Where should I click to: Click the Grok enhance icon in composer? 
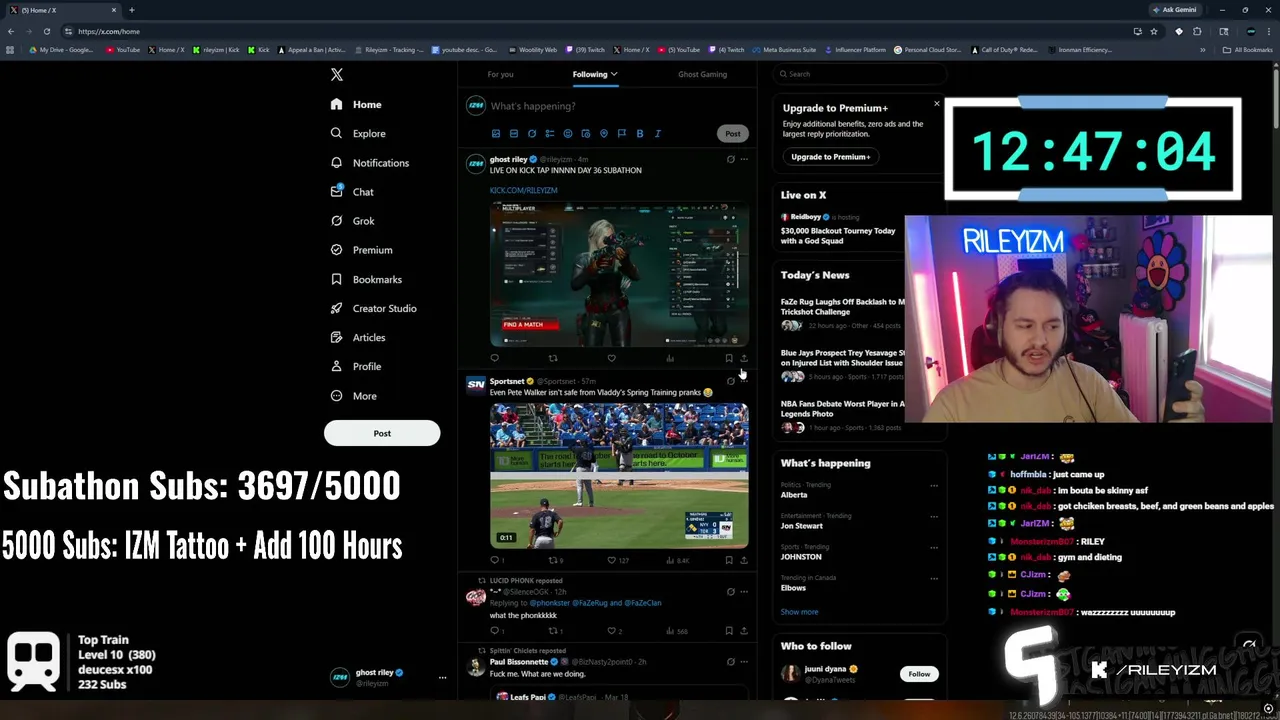click(x=532, y=133)
